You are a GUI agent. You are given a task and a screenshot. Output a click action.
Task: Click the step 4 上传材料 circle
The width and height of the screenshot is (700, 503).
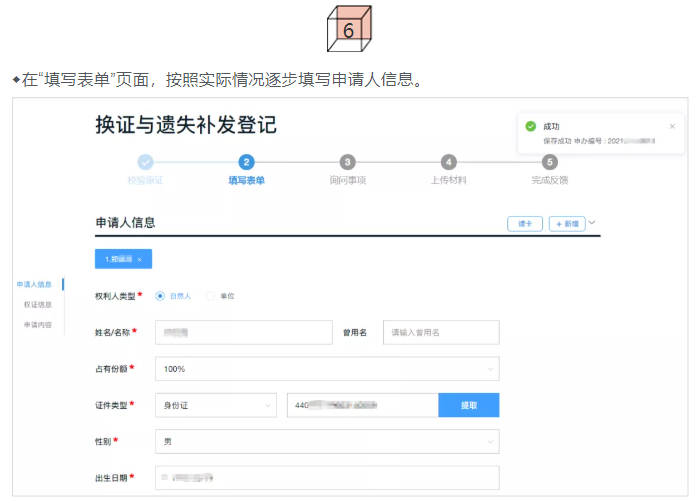(x=449, y=162)
